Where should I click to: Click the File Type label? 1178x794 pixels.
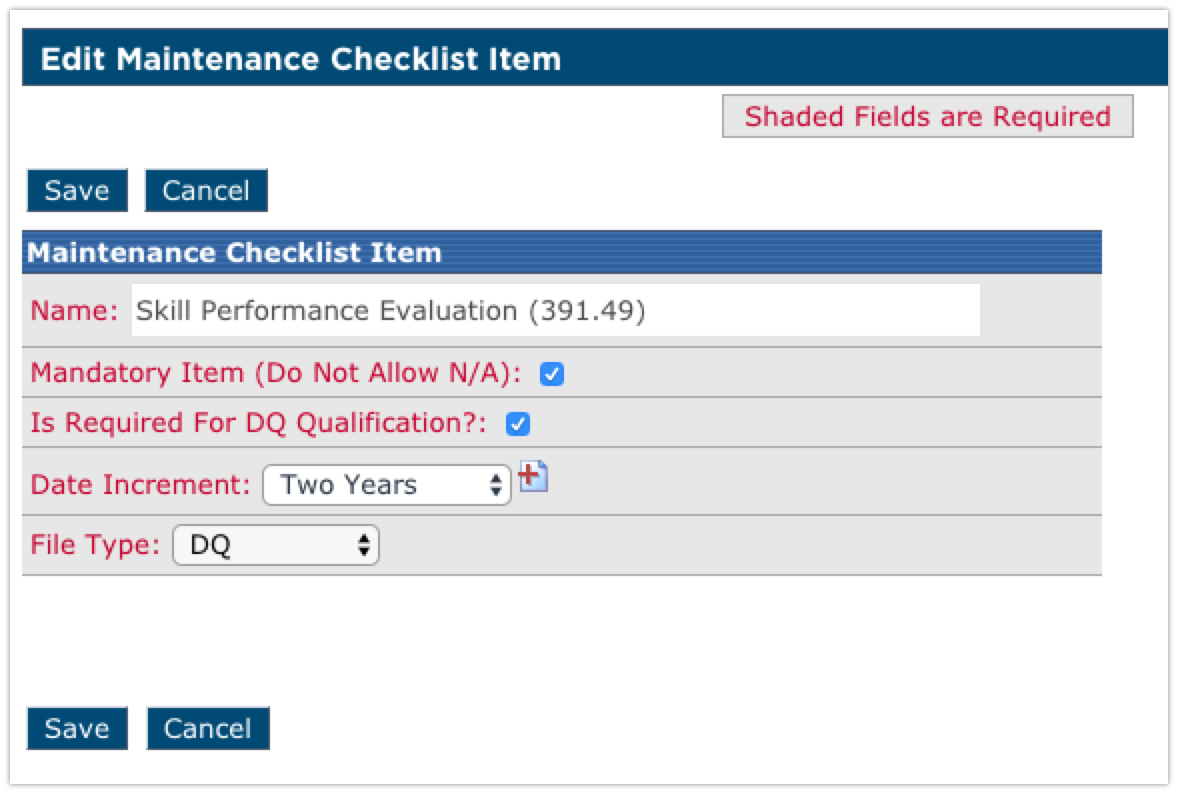click(x=95, y=545)
